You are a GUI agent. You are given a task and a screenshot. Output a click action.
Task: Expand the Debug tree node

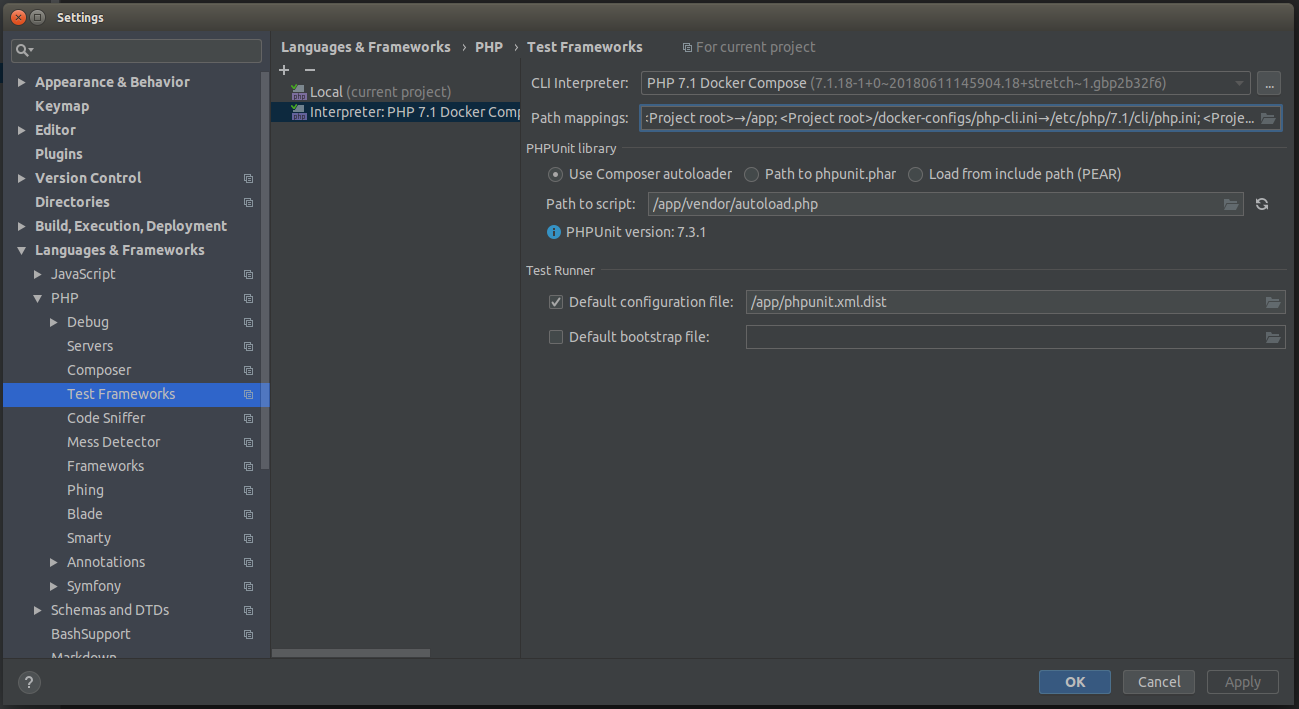(x=54, y=322)
